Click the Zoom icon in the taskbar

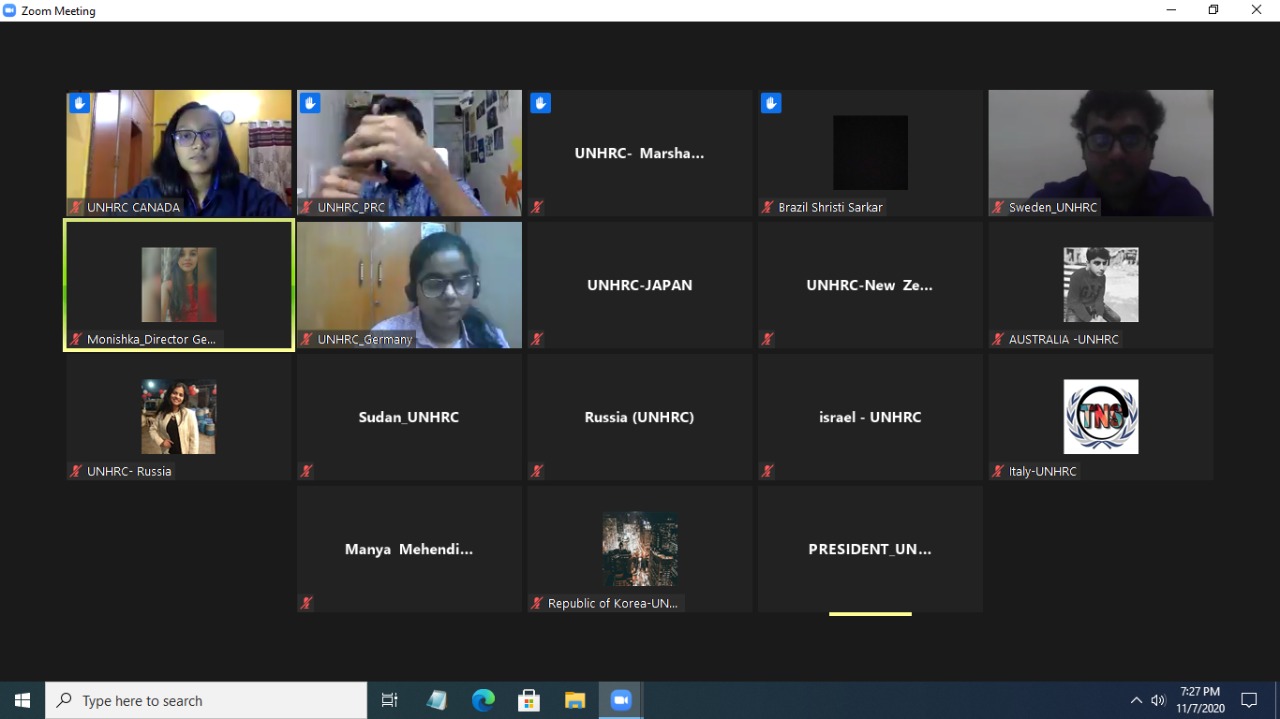[x=621, y=700]
